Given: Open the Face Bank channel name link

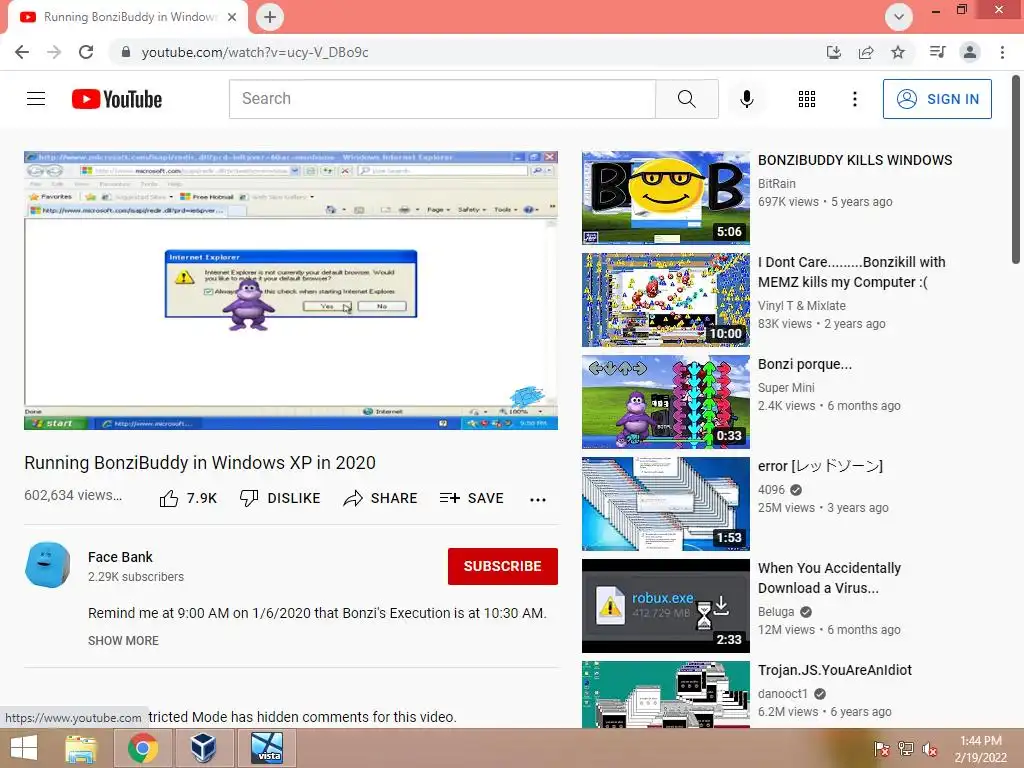Looking at the screenshot, I should tap(120, 557).
